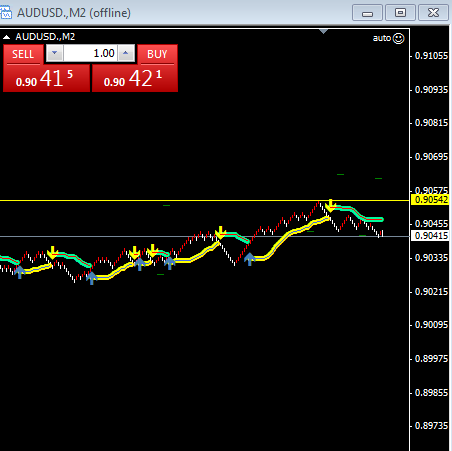The height and width of the screenshot is (451, 452).
Task: Maximize the AUDUSD chart window
Action: [400, 13]
